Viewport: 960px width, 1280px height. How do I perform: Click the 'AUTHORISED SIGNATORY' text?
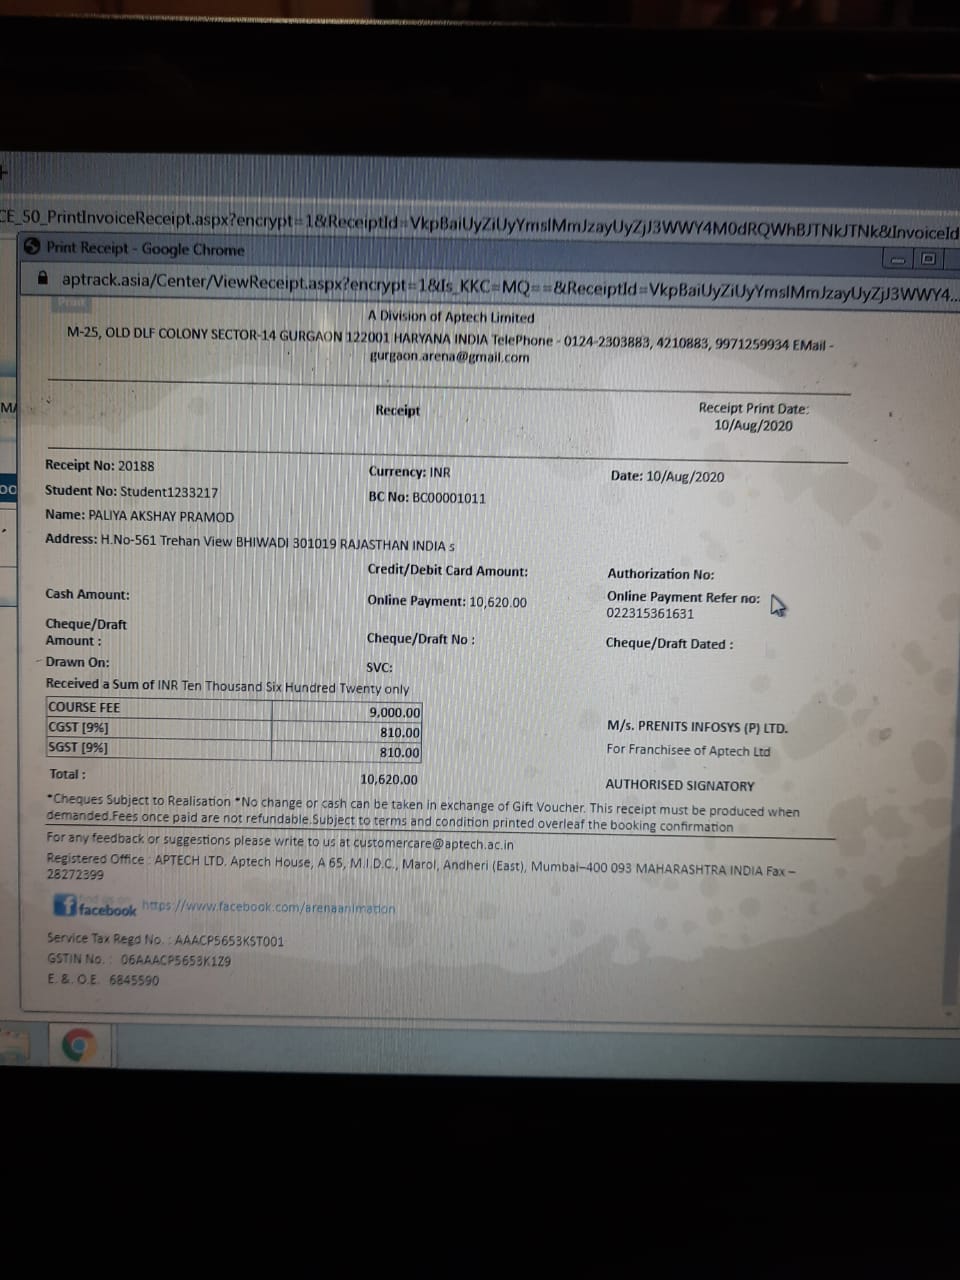point(680,785)
